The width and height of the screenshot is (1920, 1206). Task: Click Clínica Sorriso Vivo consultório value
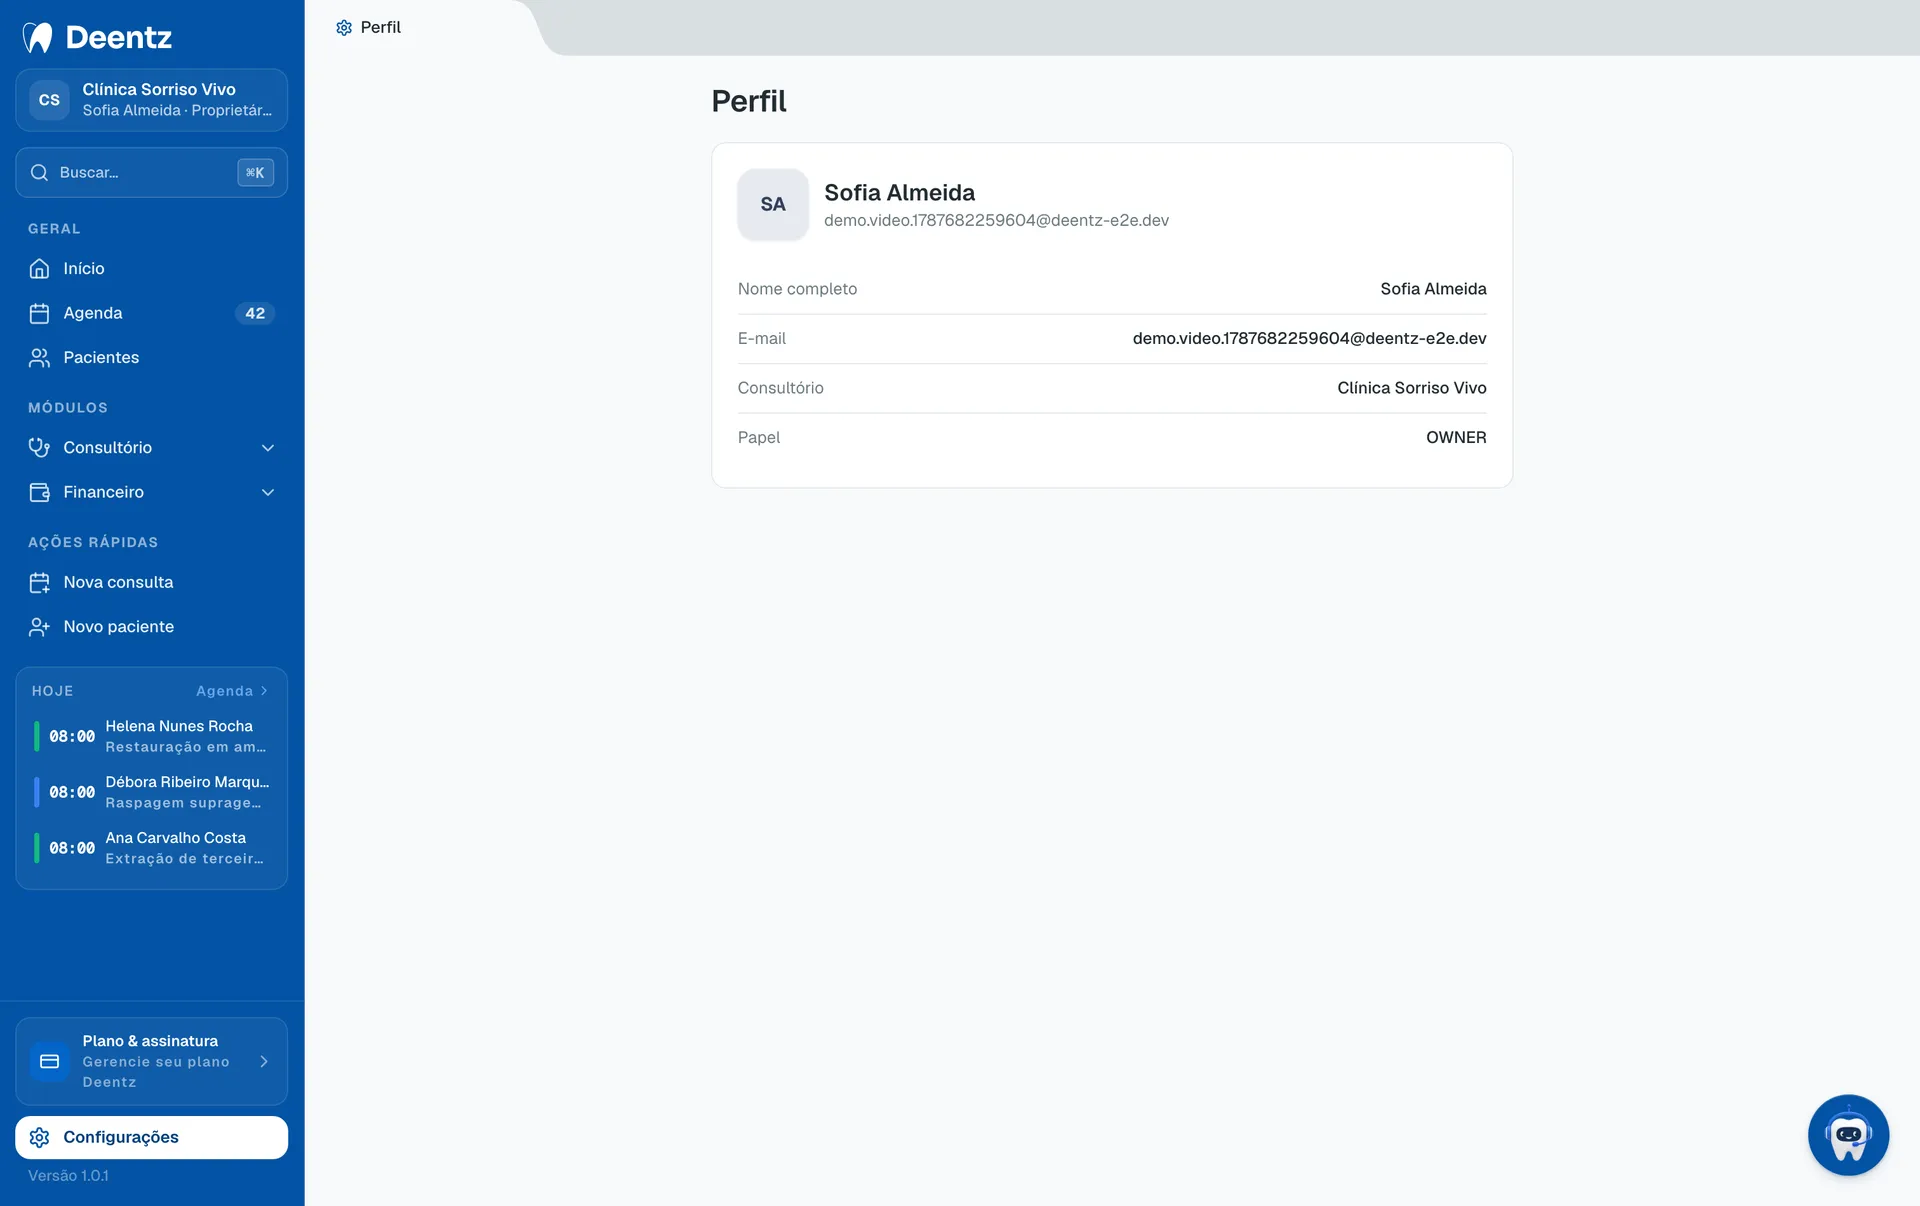(1411, 388)
